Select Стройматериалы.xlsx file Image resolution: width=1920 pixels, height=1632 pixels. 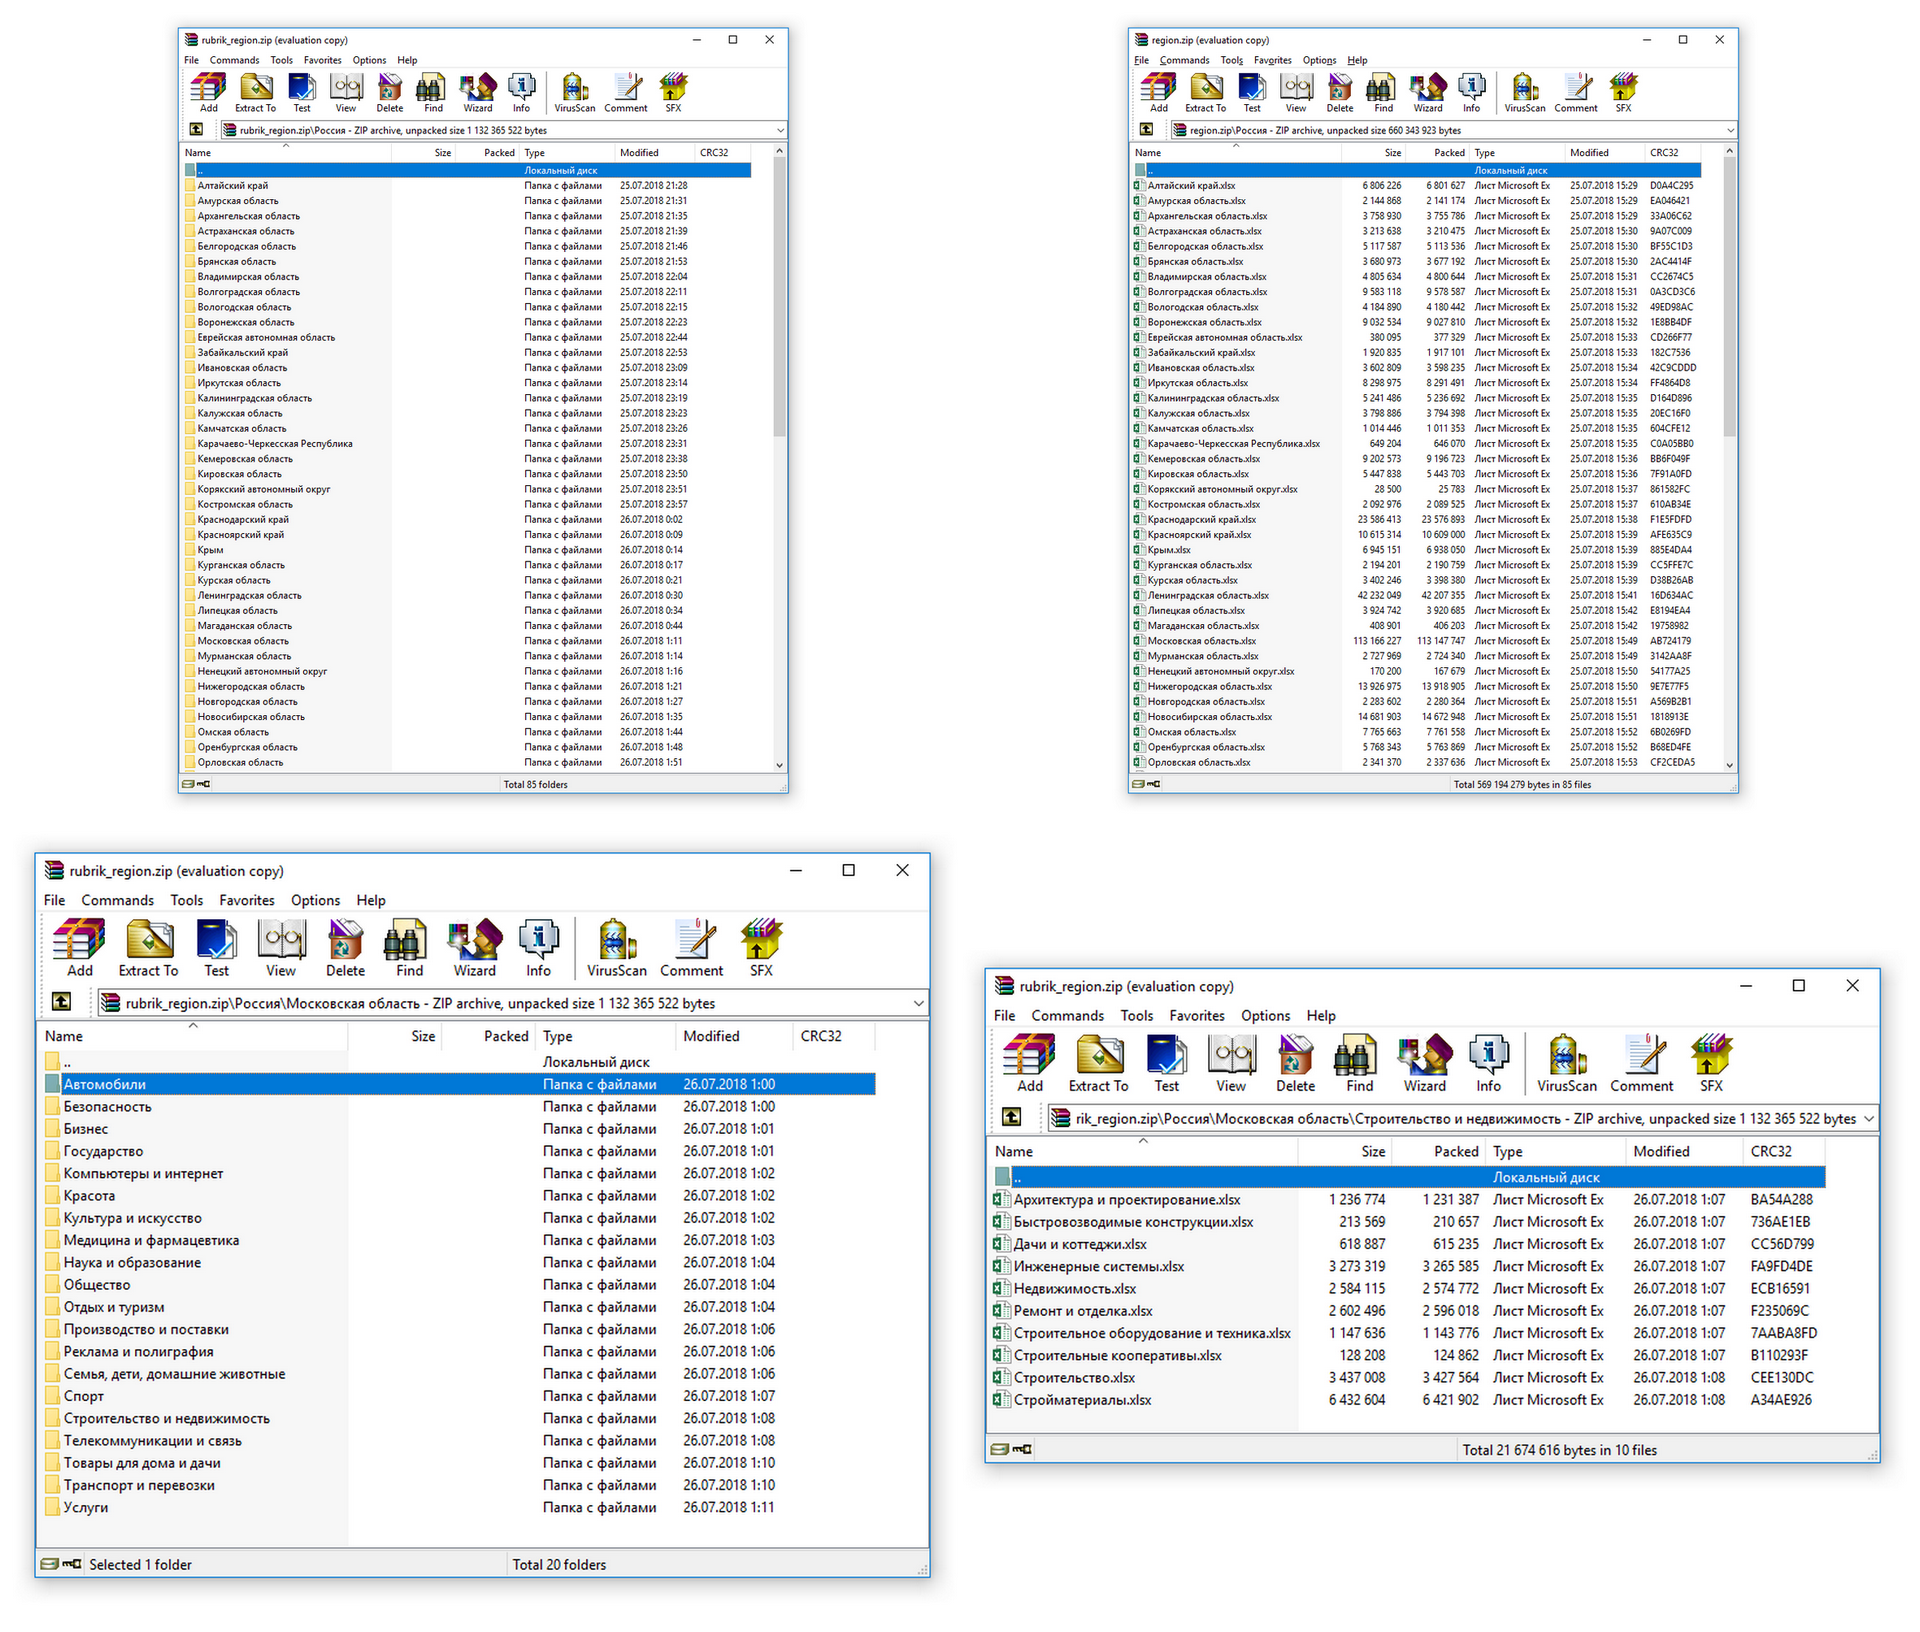pyautogui.click(x=1082, y=1400)
